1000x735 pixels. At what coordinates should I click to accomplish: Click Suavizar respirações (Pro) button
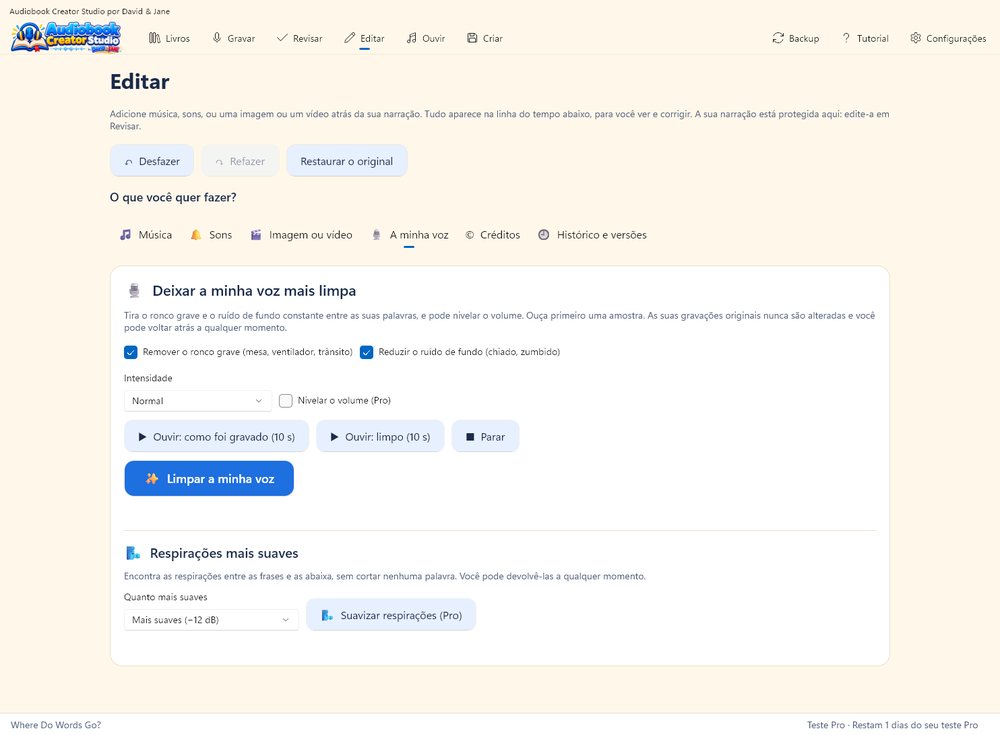tap(391, 615)
